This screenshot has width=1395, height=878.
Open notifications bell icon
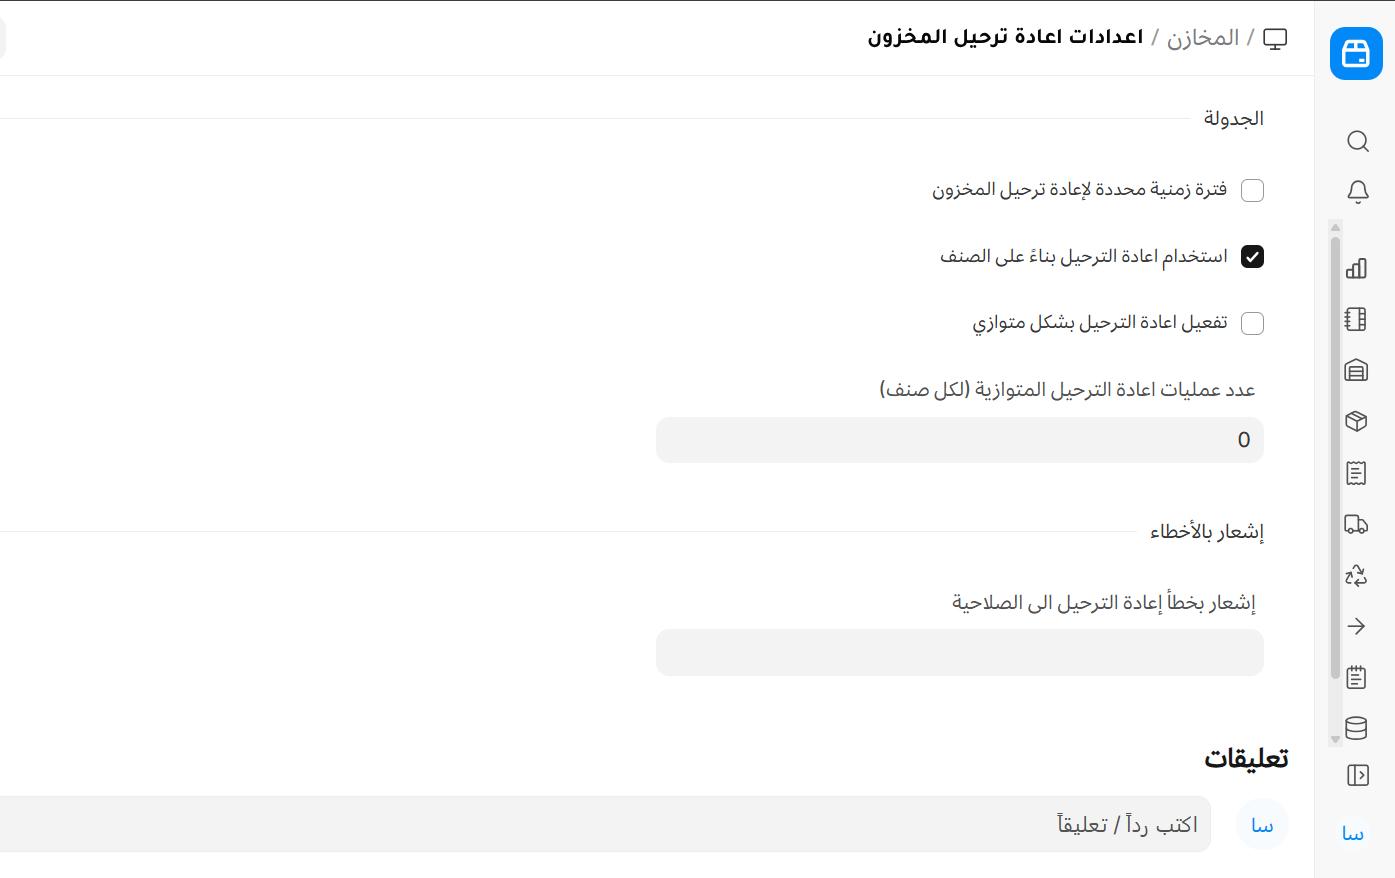pyautogui.click(x=1357, y=191)
